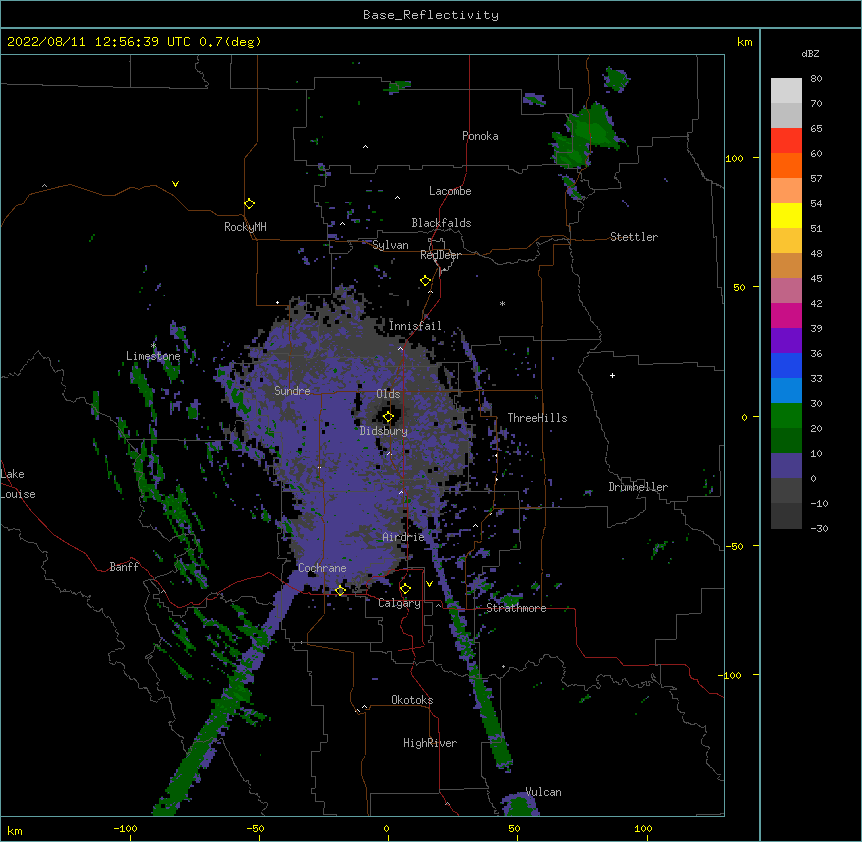The image size is (862, 842).
Task: Click the Cochrane label
Action: point(322,568)
